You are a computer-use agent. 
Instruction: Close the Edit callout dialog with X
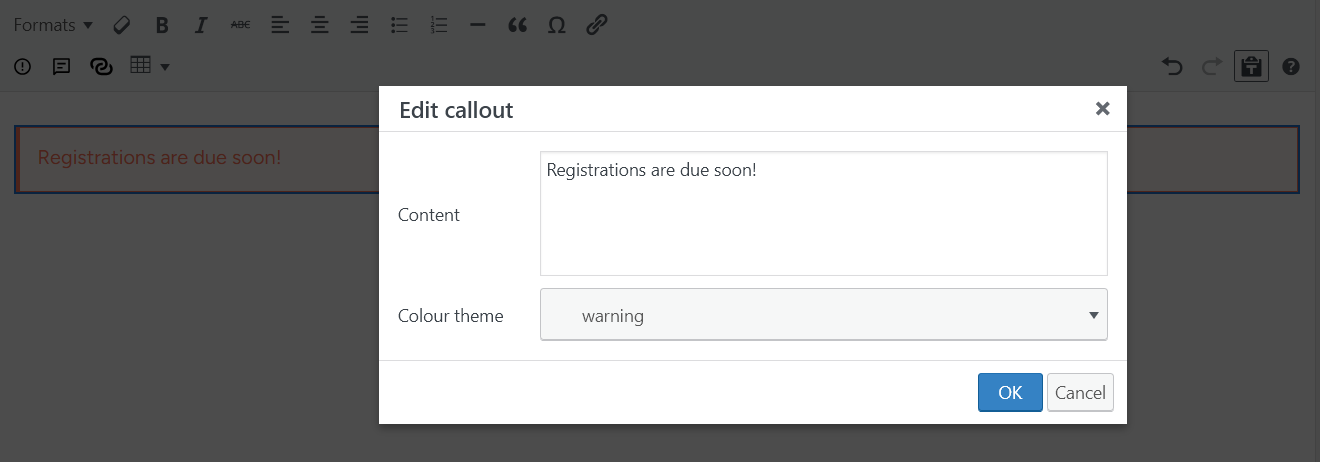pos(1102,109)
